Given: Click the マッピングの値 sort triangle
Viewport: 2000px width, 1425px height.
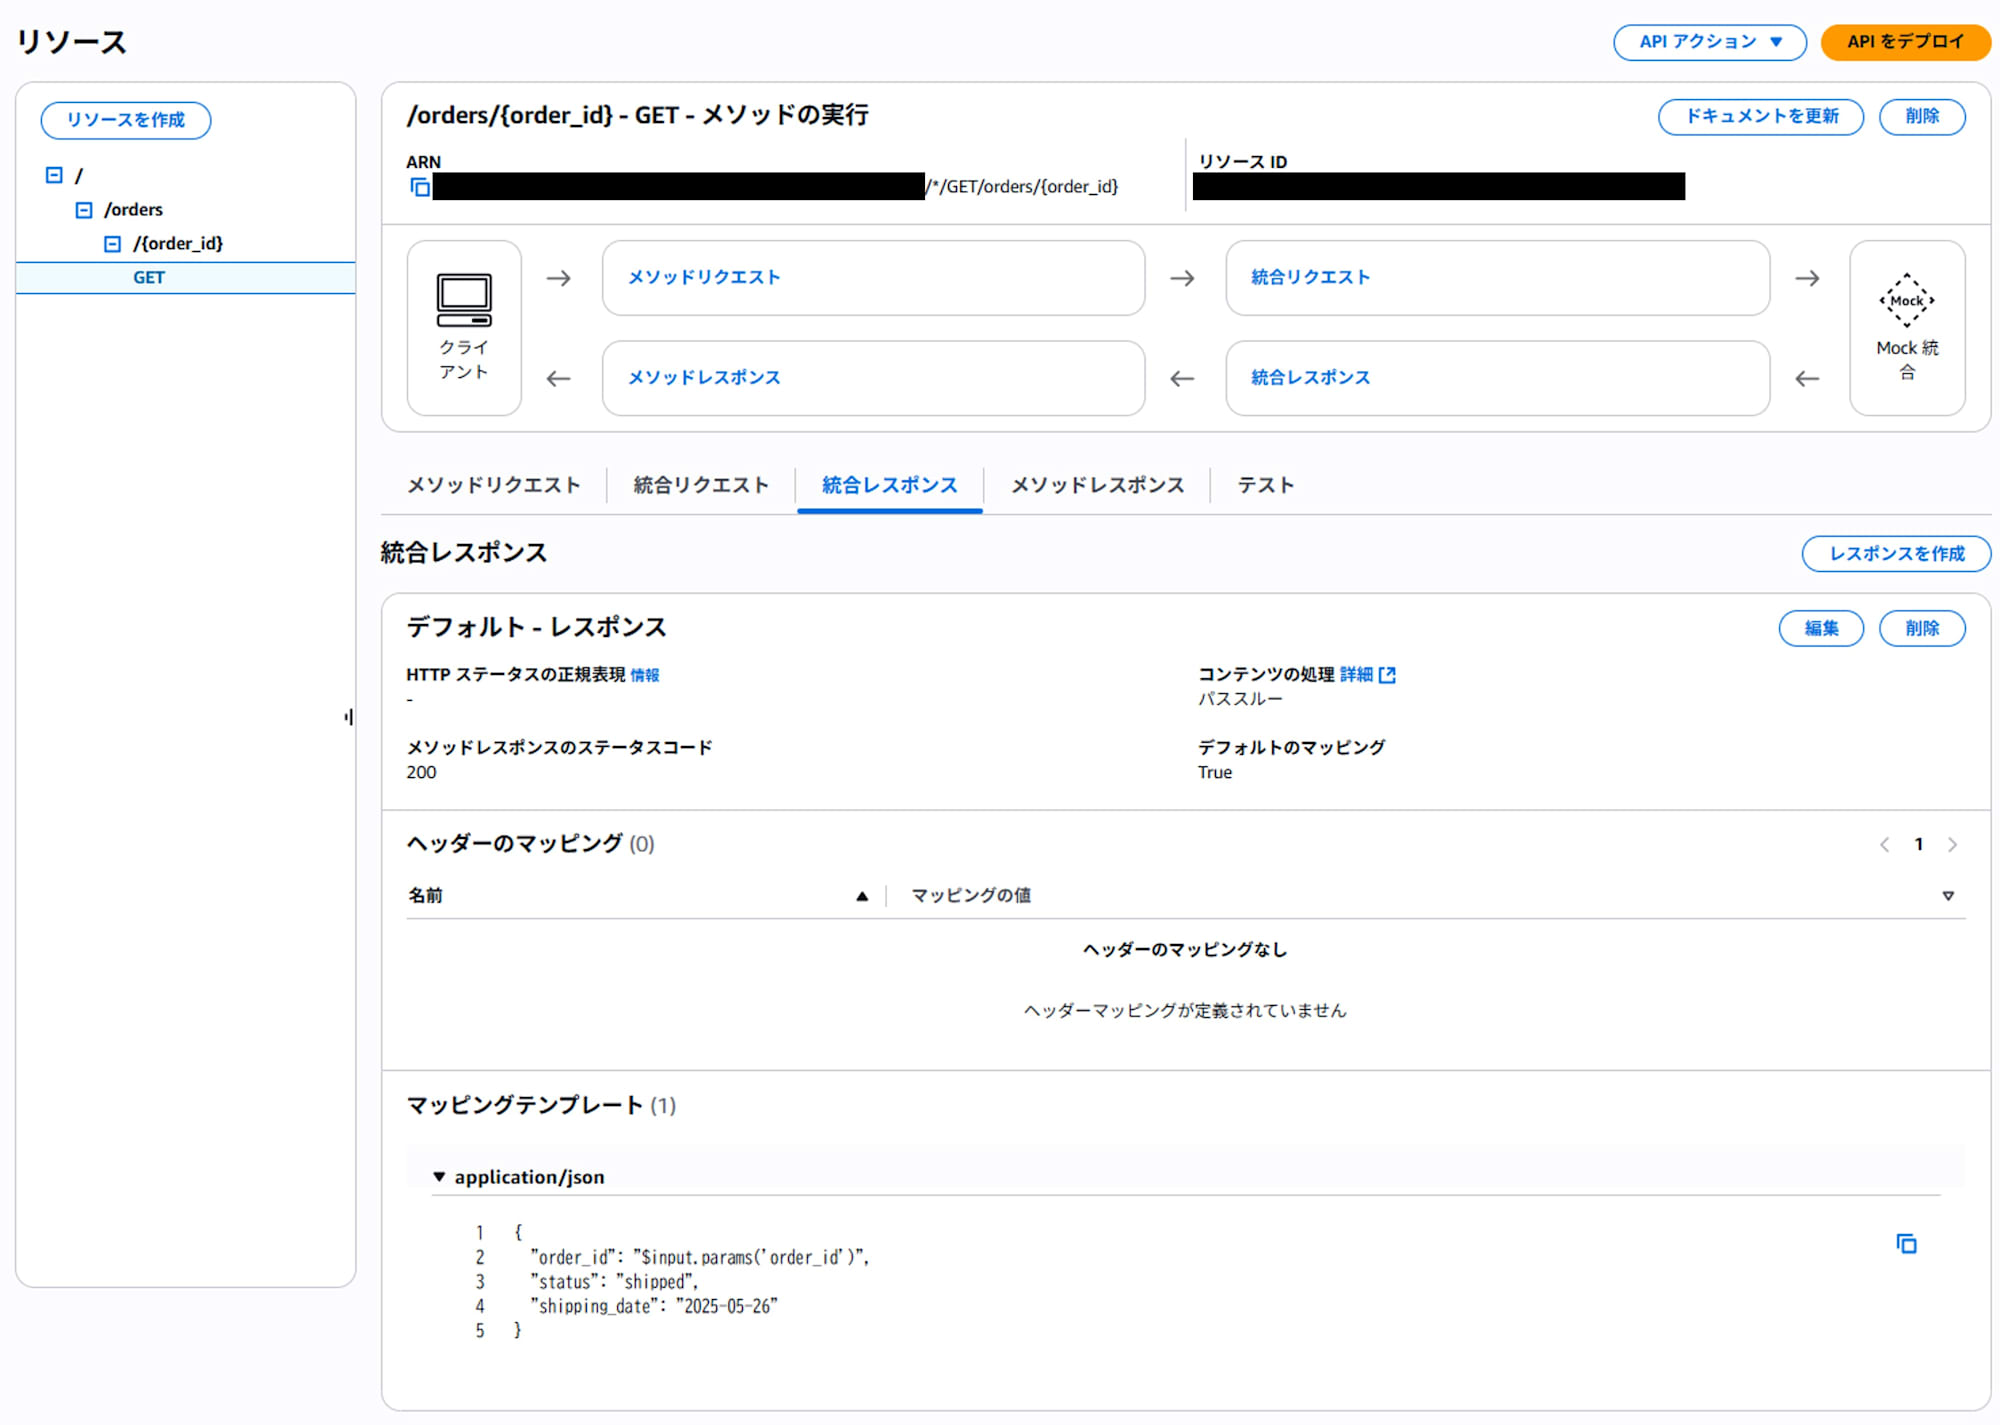Looking at the screenshot, I should [1948, 896].
